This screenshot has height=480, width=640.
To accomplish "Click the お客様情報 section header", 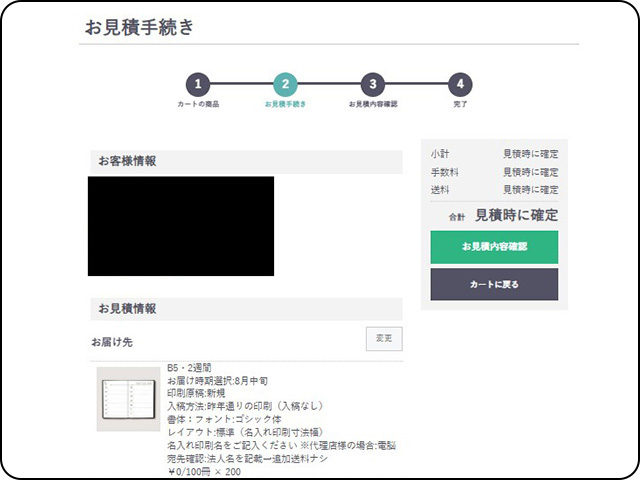I will pyautogui.click(x=246, y=162).
